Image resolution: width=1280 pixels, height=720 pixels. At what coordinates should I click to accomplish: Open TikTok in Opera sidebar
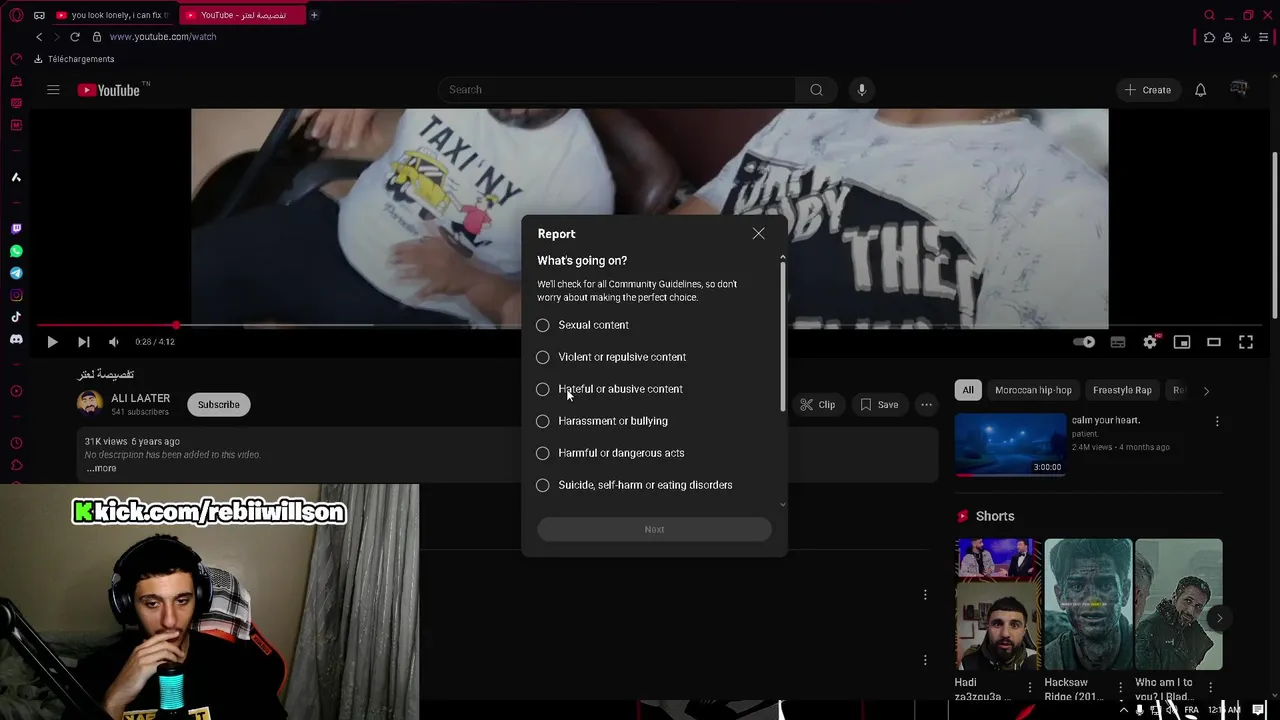[16, 317]
